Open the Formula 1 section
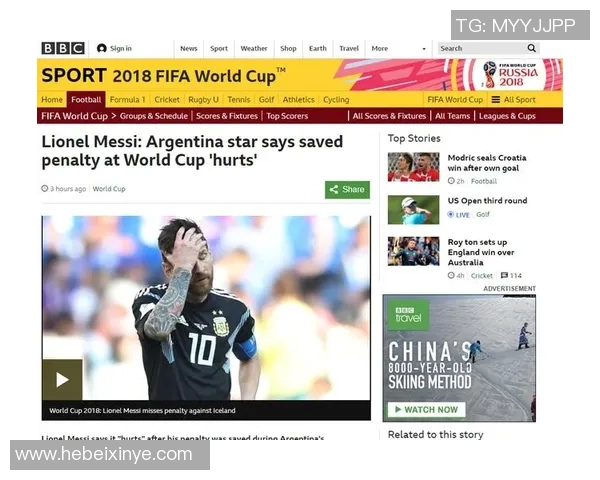Viewport: 600px width, 480px height. pos(127,100)
